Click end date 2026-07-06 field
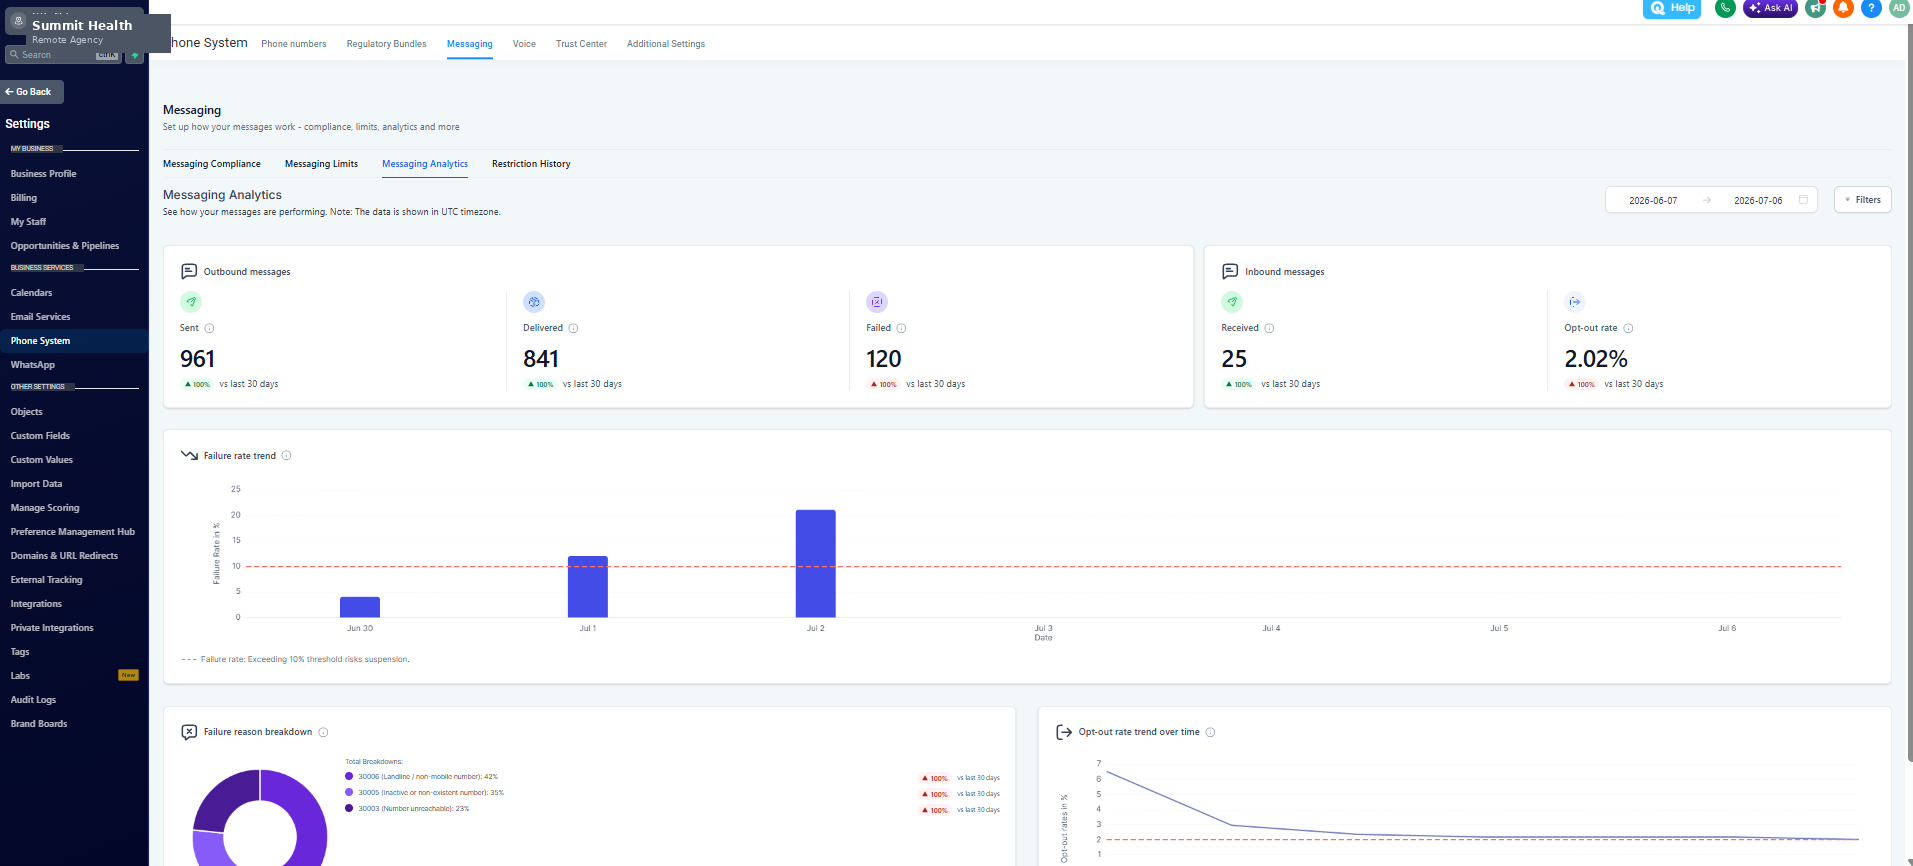 point(1758,200)
